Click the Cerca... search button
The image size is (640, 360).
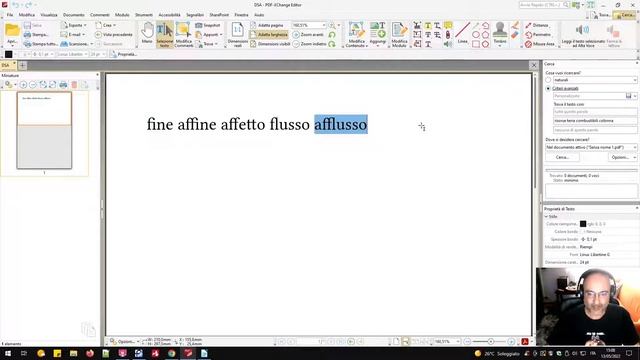tap(562, 157)
